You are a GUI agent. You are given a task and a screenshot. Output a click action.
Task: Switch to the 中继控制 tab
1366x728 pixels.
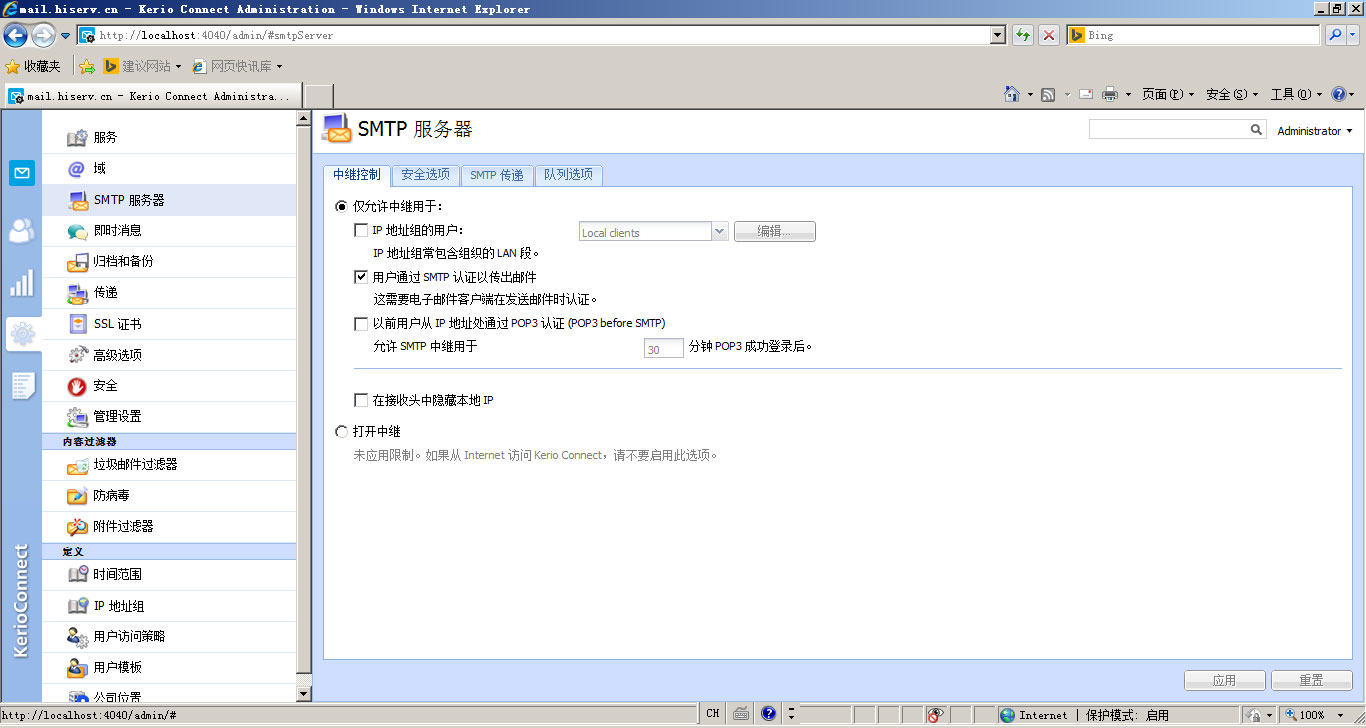coord(356,175)
